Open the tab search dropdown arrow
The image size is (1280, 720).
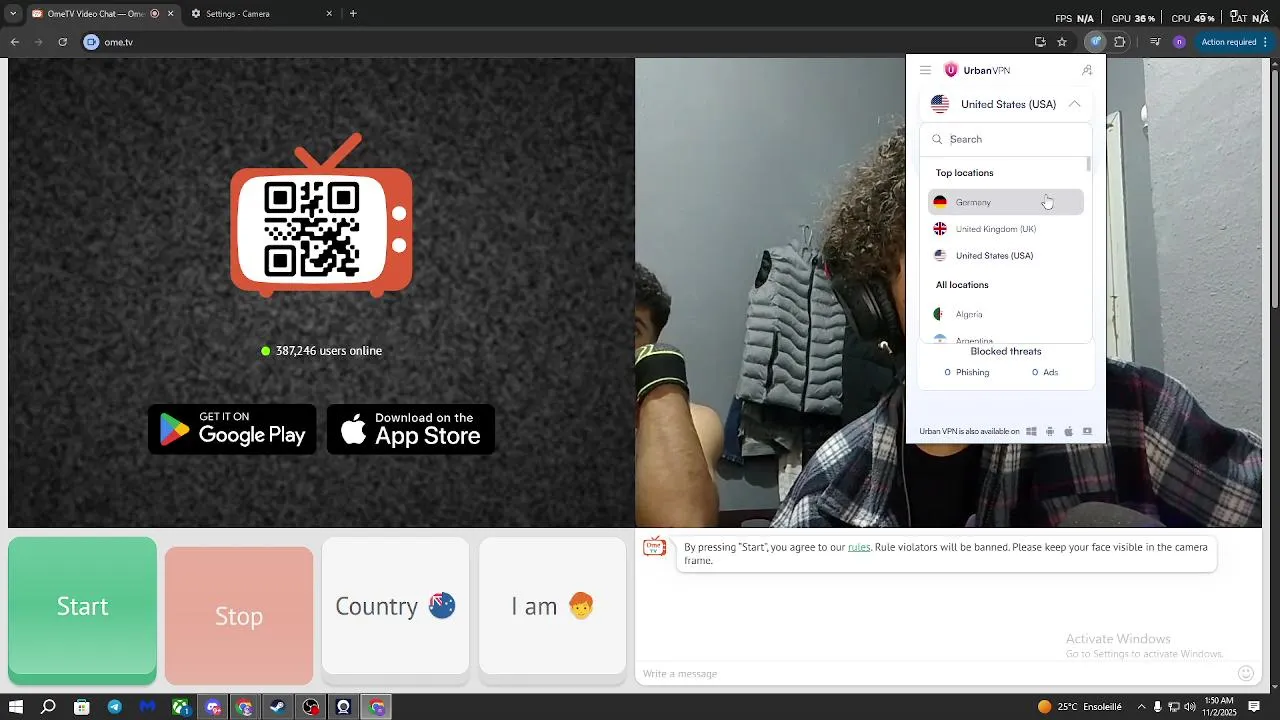click(x=12, y=14)
